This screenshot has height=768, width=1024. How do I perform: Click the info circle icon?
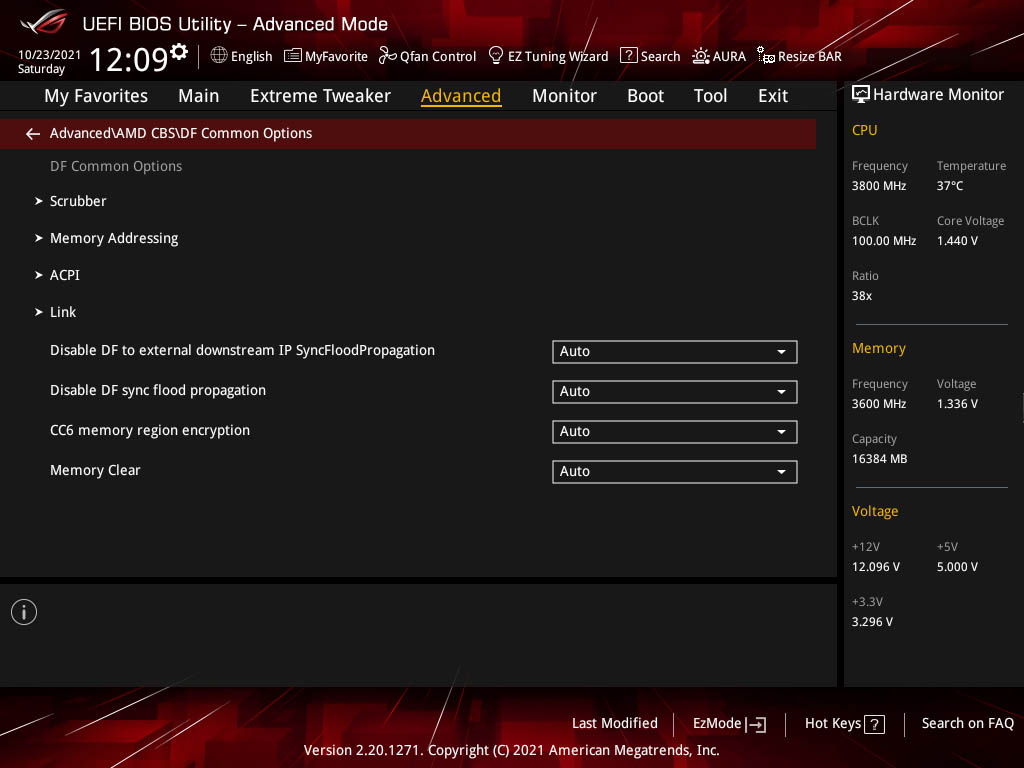24,612
